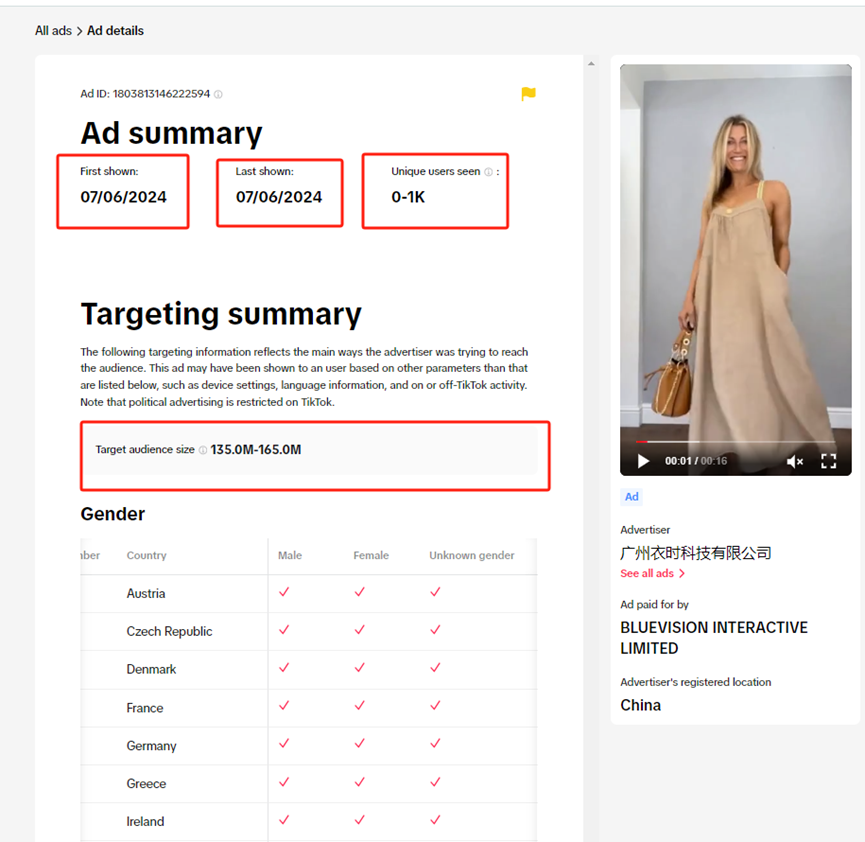Screen dimensions: 865x842
Task: Click BLUEVISION INTERACTIVE LIMITED payer name
Action: point(714,638)
